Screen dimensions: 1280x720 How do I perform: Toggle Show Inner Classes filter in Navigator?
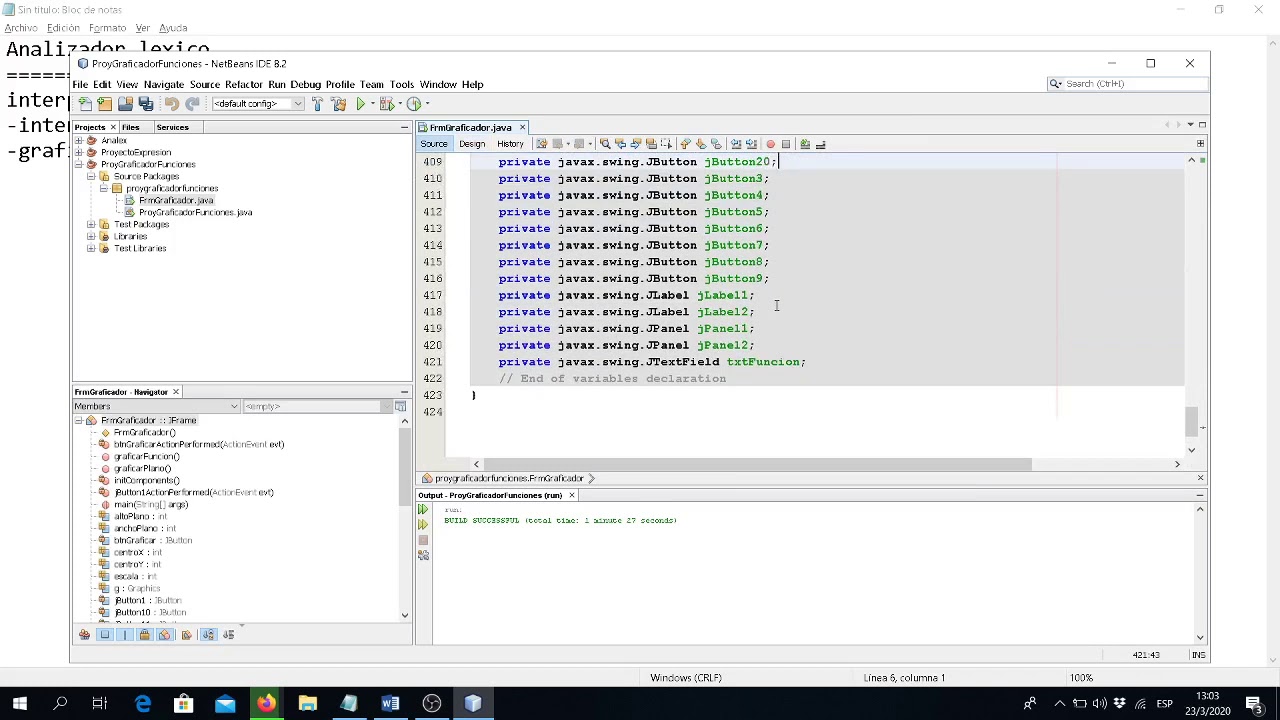(165, 635)
